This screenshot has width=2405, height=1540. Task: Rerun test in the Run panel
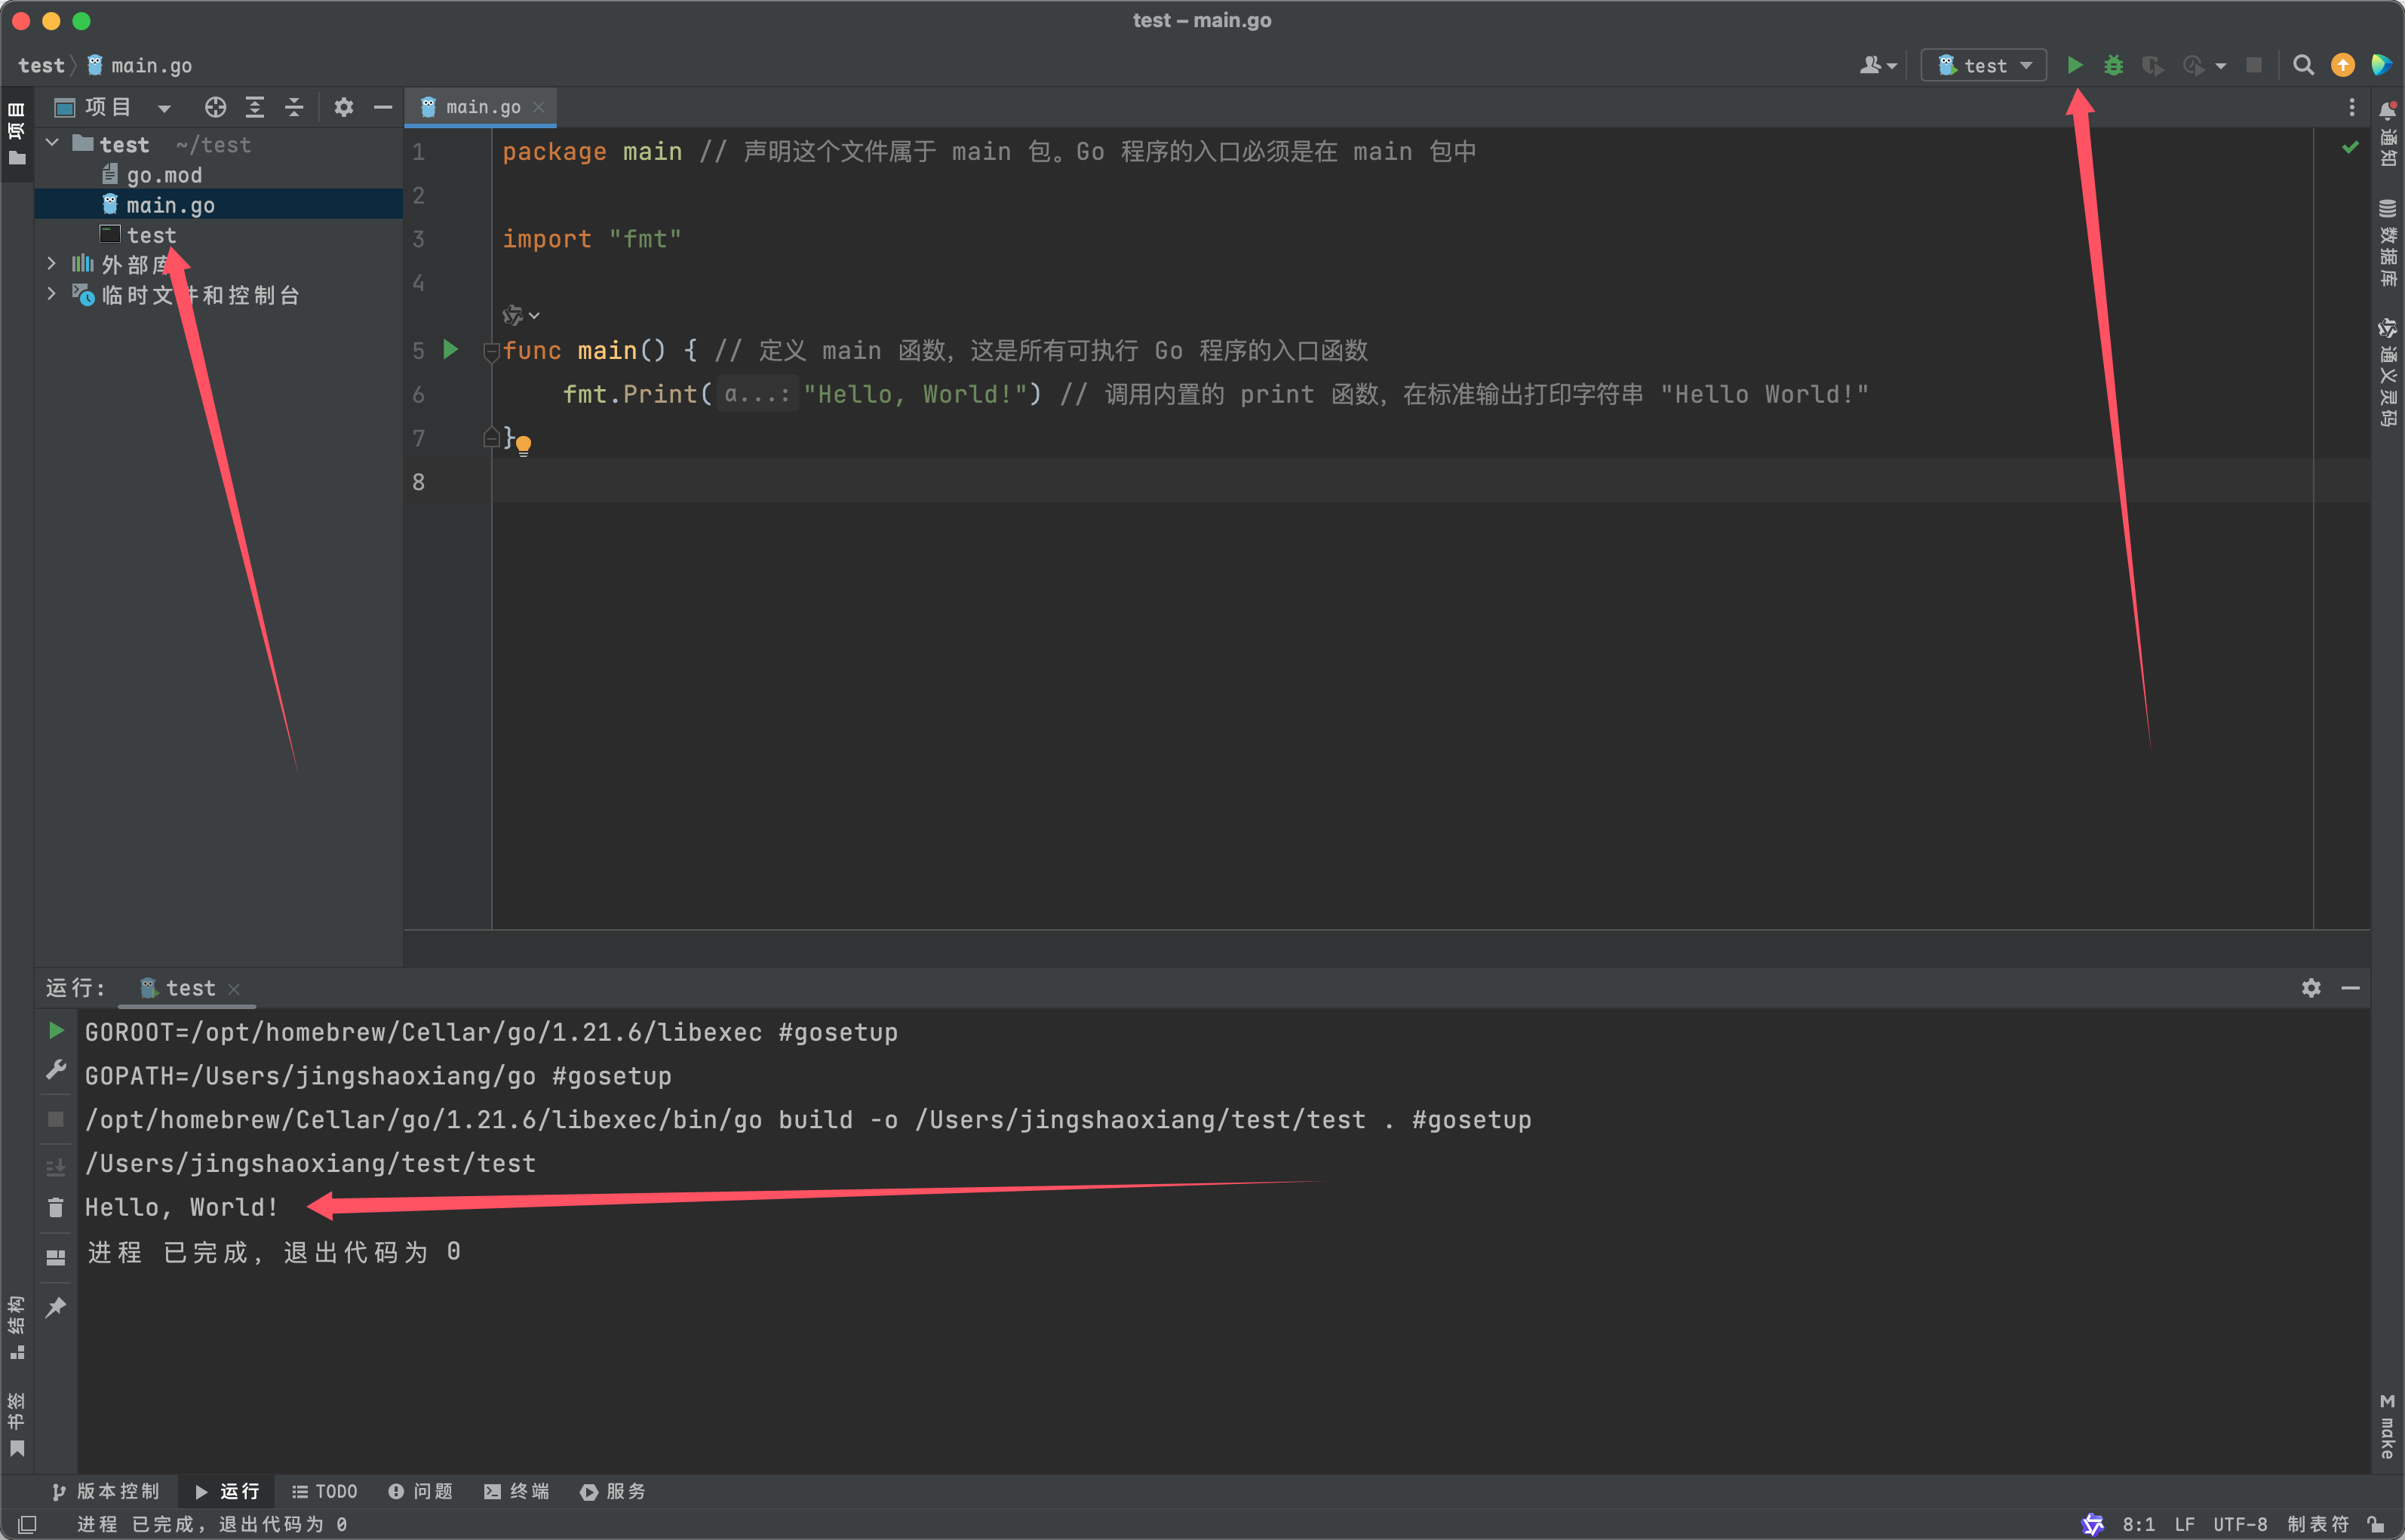(56, 1031)
